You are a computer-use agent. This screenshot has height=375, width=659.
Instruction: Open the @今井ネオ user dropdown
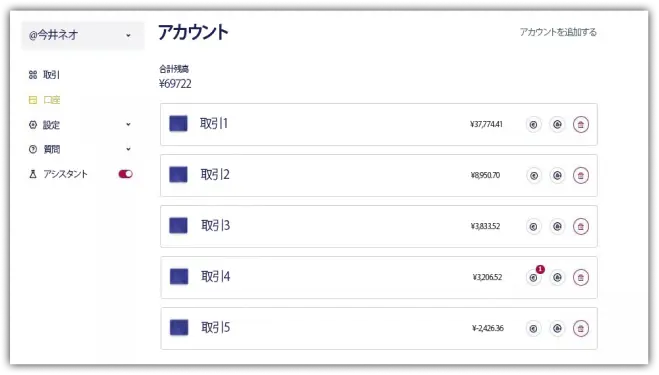[82, 35]
